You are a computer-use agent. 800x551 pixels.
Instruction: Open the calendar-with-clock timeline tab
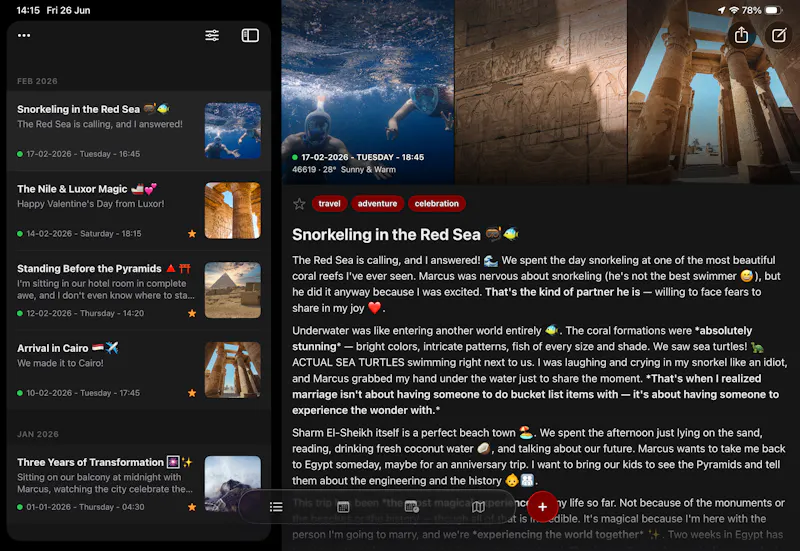[x=411, y=507]
